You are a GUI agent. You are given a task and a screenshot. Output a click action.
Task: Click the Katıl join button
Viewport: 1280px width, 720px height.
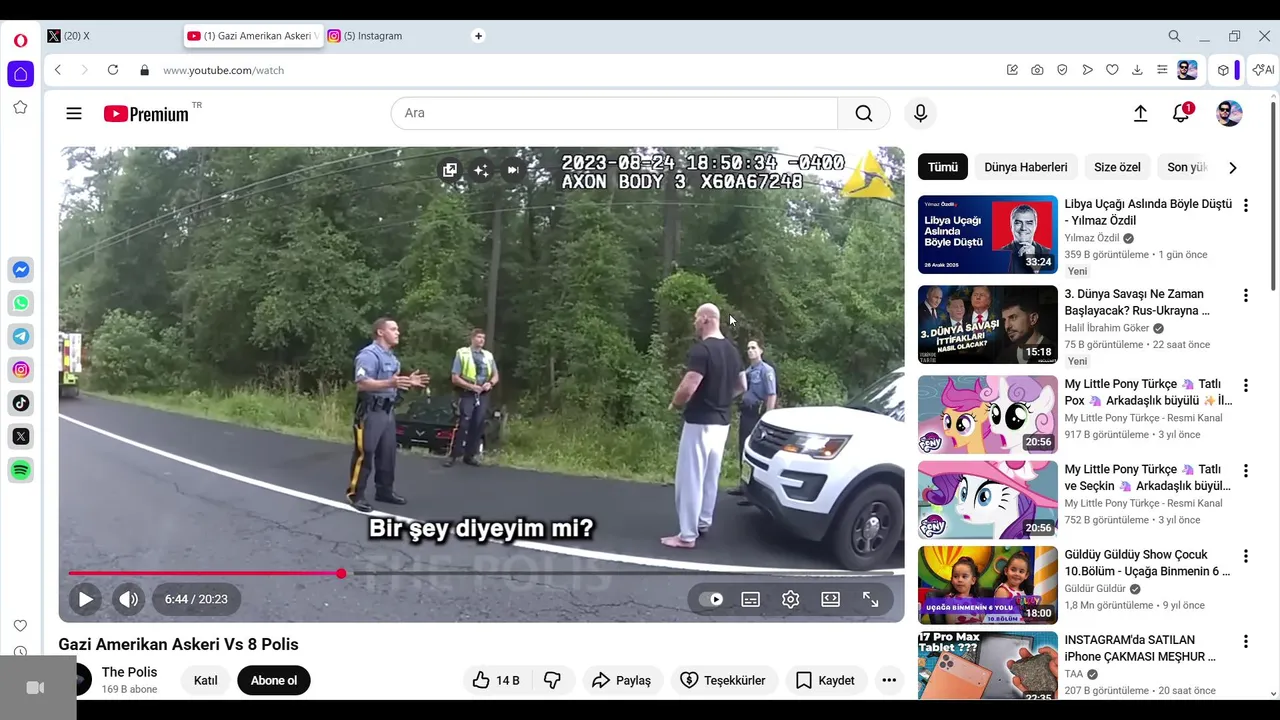pos(206,680)
